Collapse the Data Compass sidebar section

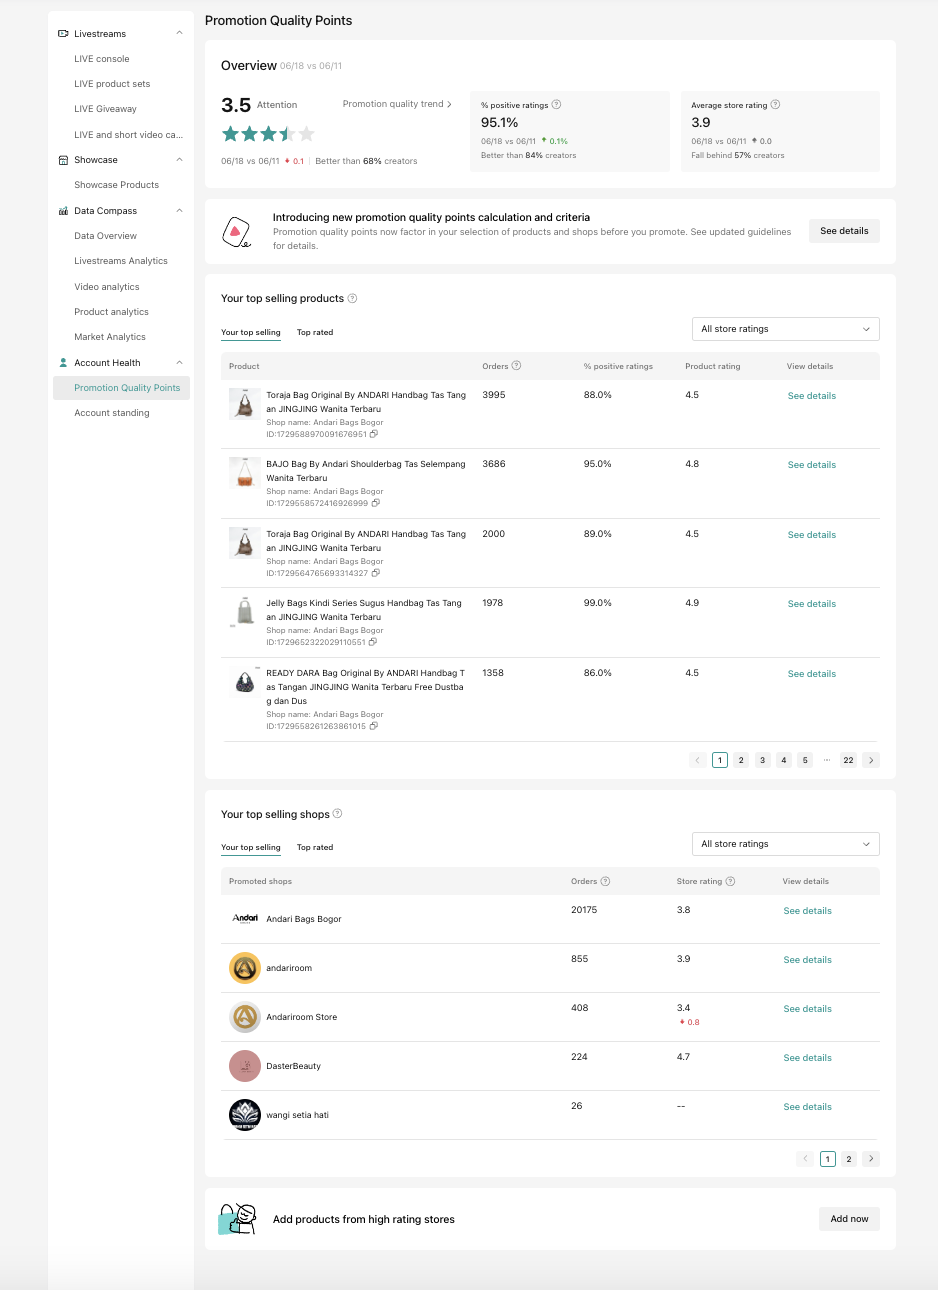pyautogui.click(x=179, y=211)
